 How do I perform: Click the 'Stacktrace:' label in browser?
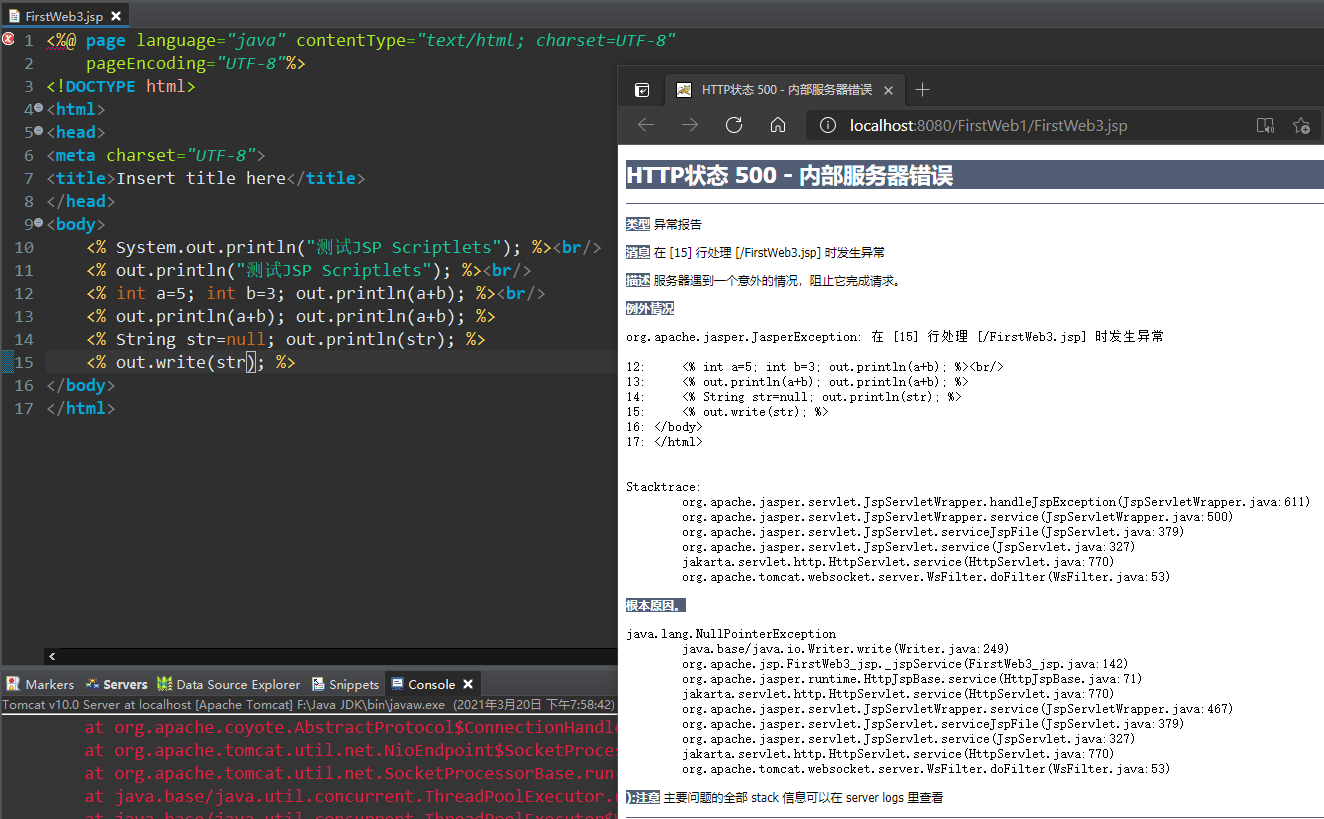663,487
